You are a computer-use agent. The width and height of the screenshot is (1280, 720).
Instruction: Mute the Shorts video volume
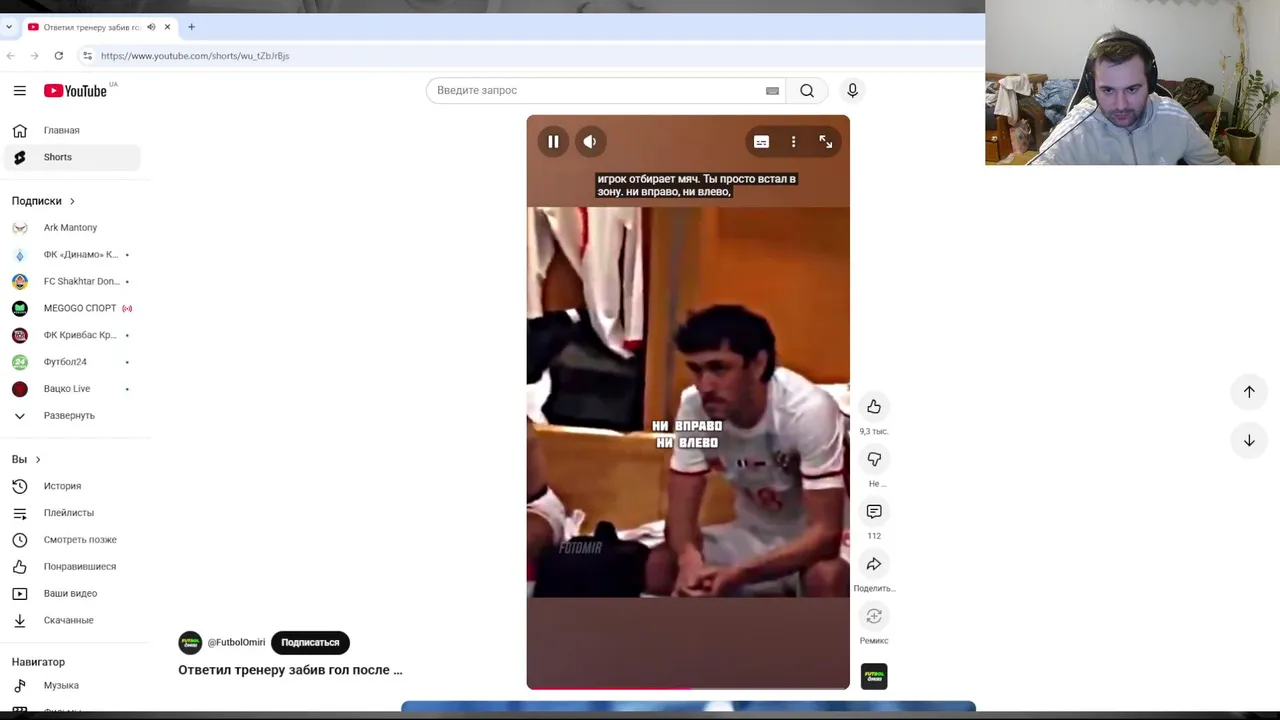click(x=590, y=142)
